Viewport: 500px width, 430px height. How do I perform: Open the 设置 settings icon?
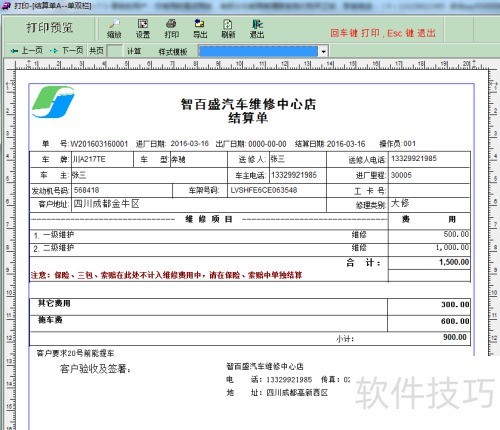[x=143, y=24]
